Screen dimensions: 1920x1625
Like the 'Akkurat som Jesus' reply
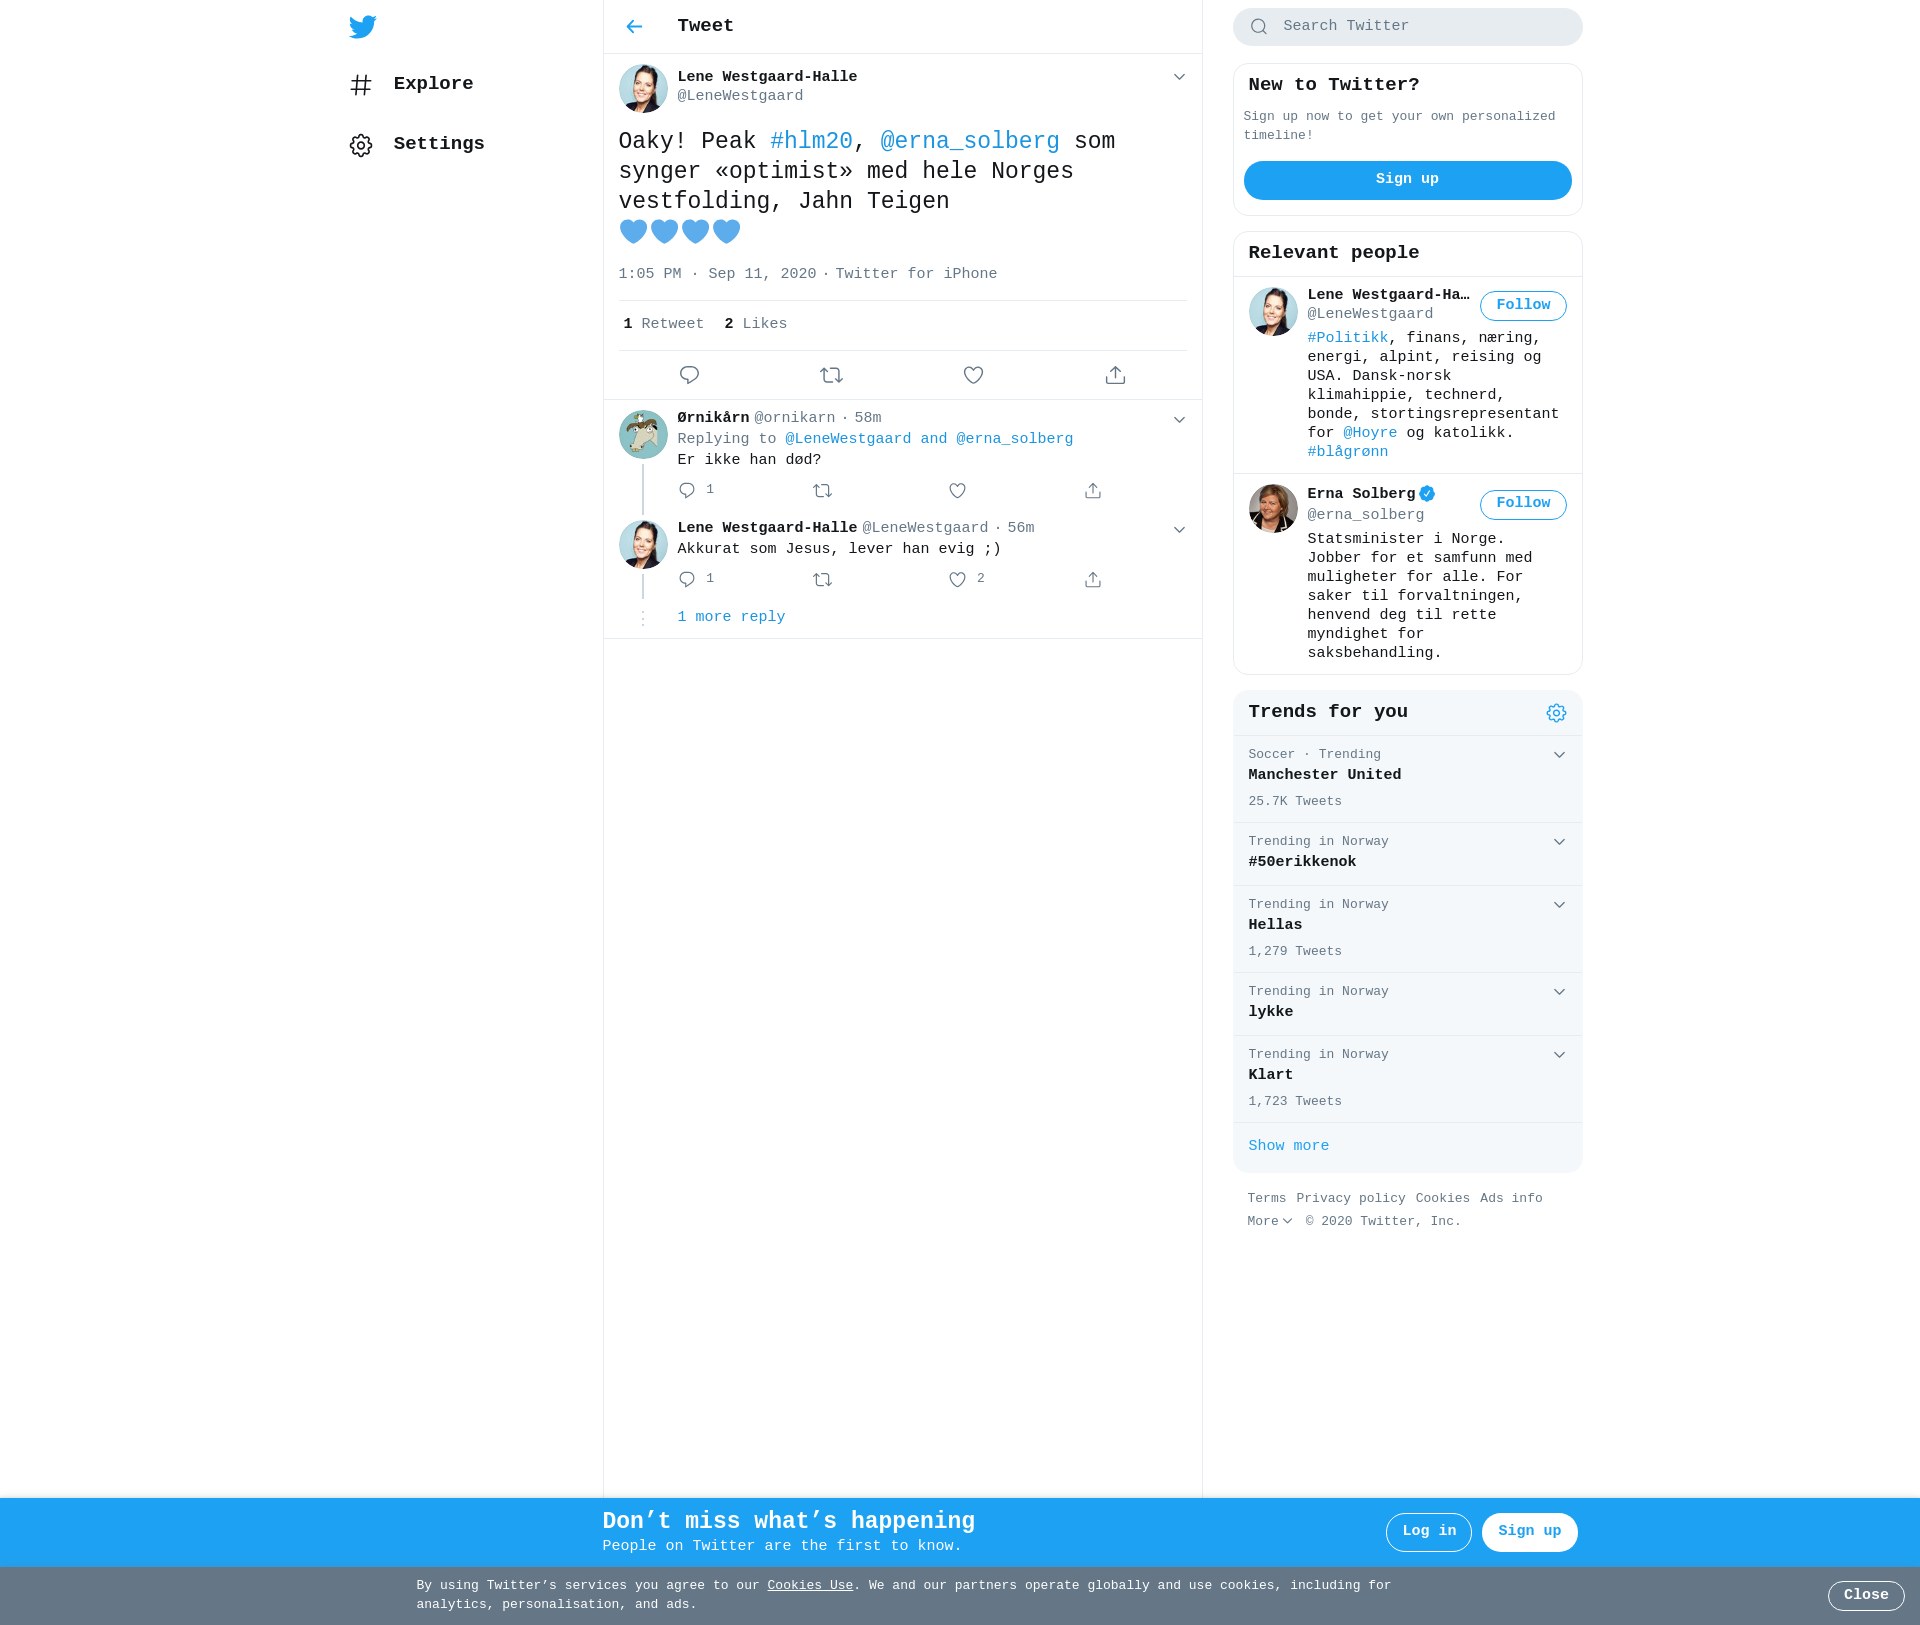point(957,579)
